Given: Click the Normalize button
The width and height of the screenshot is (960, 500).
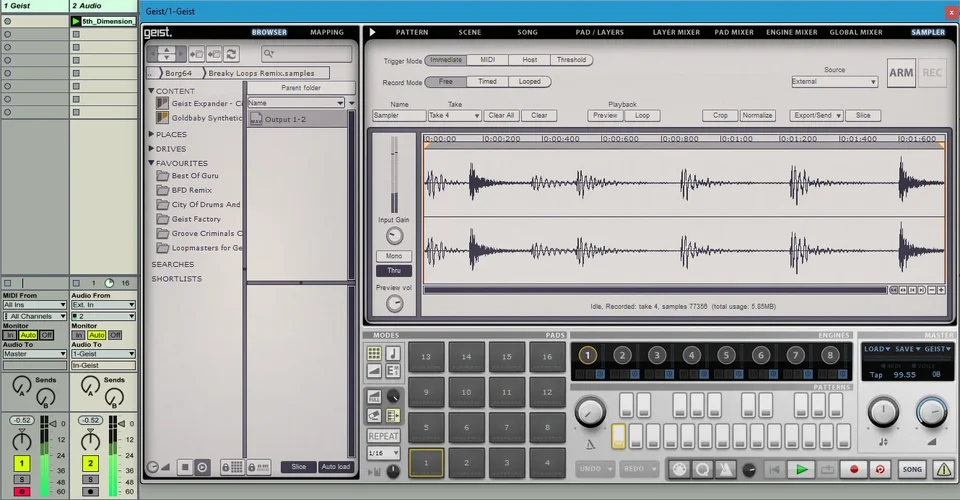Looking at the screenshot, I should (757, 116).
